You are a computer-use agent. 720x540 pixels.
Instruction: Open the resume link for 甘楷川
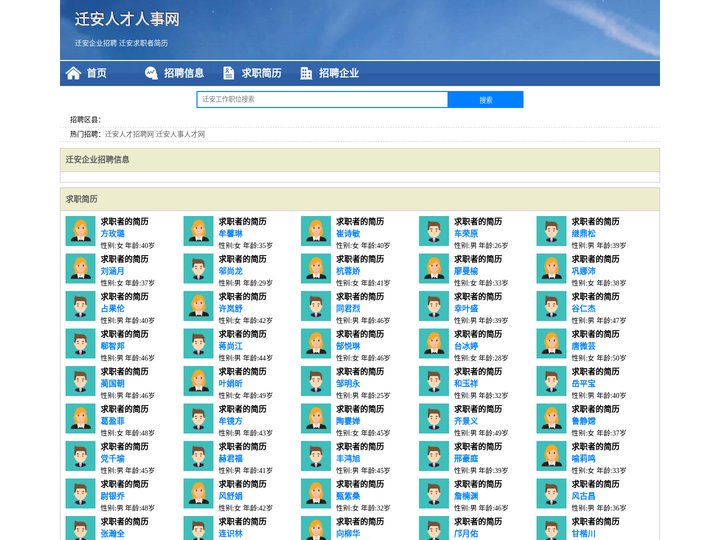tap(584, 534)
